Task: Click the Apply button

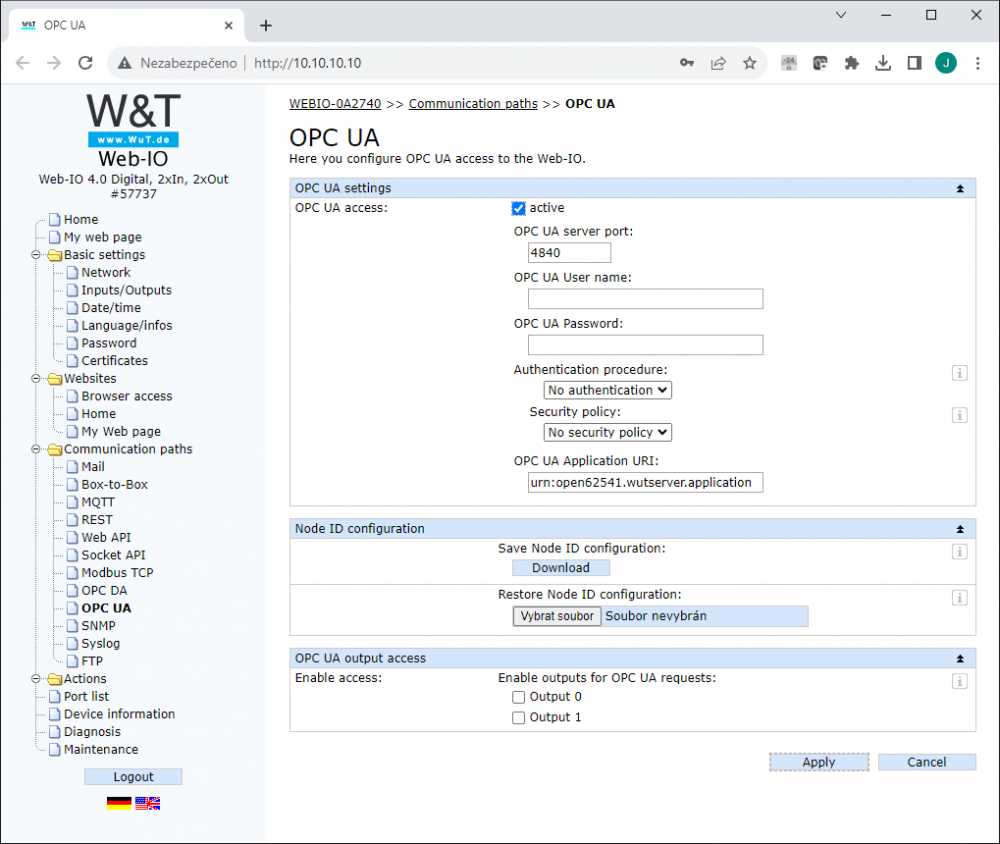Action: (819, 762)
